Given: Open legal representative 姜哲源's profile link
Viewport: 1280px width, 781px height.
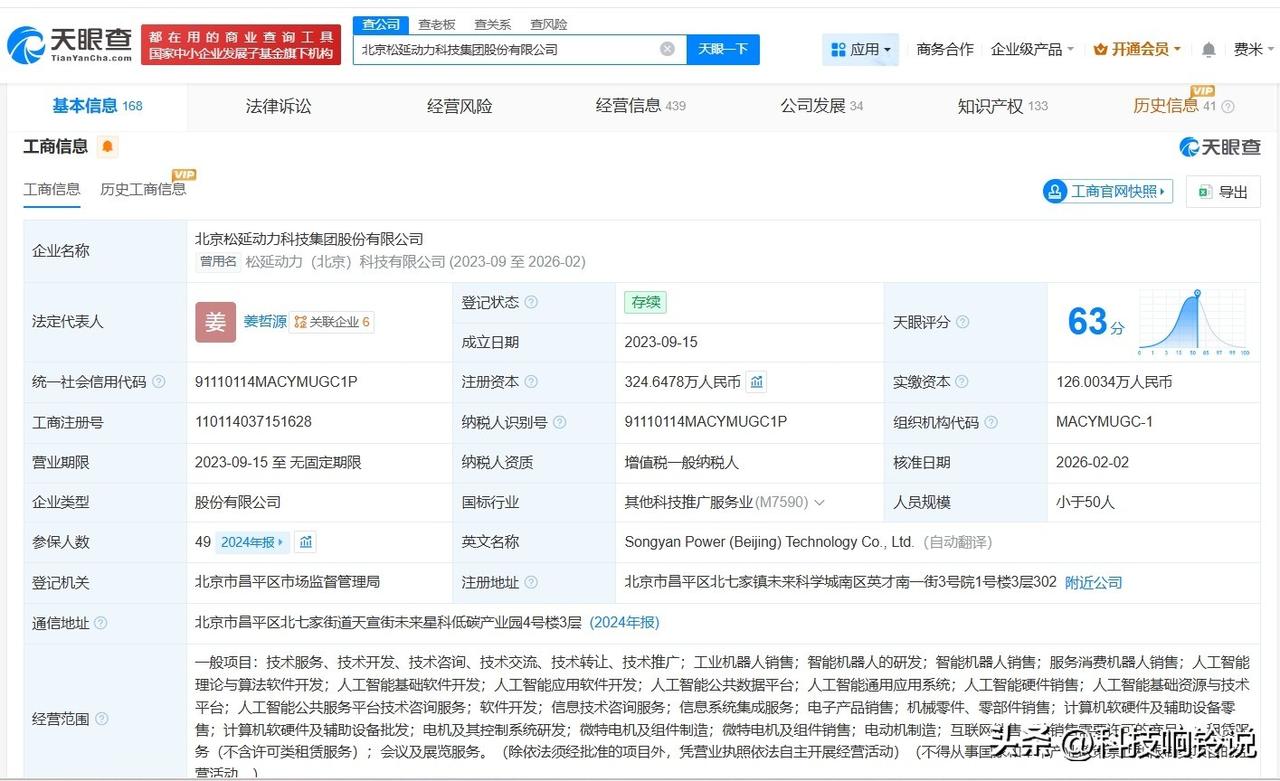Looking at the screenshot, I should [x=265, y=322].
